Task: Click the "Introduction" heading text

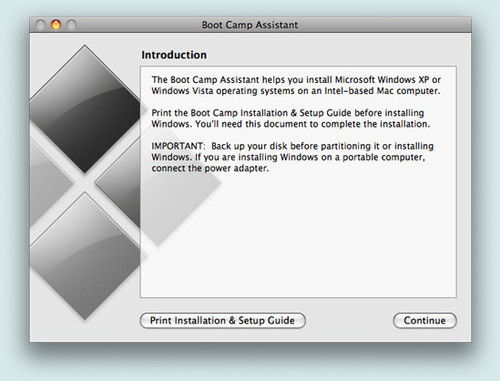Action: point(174,55)
